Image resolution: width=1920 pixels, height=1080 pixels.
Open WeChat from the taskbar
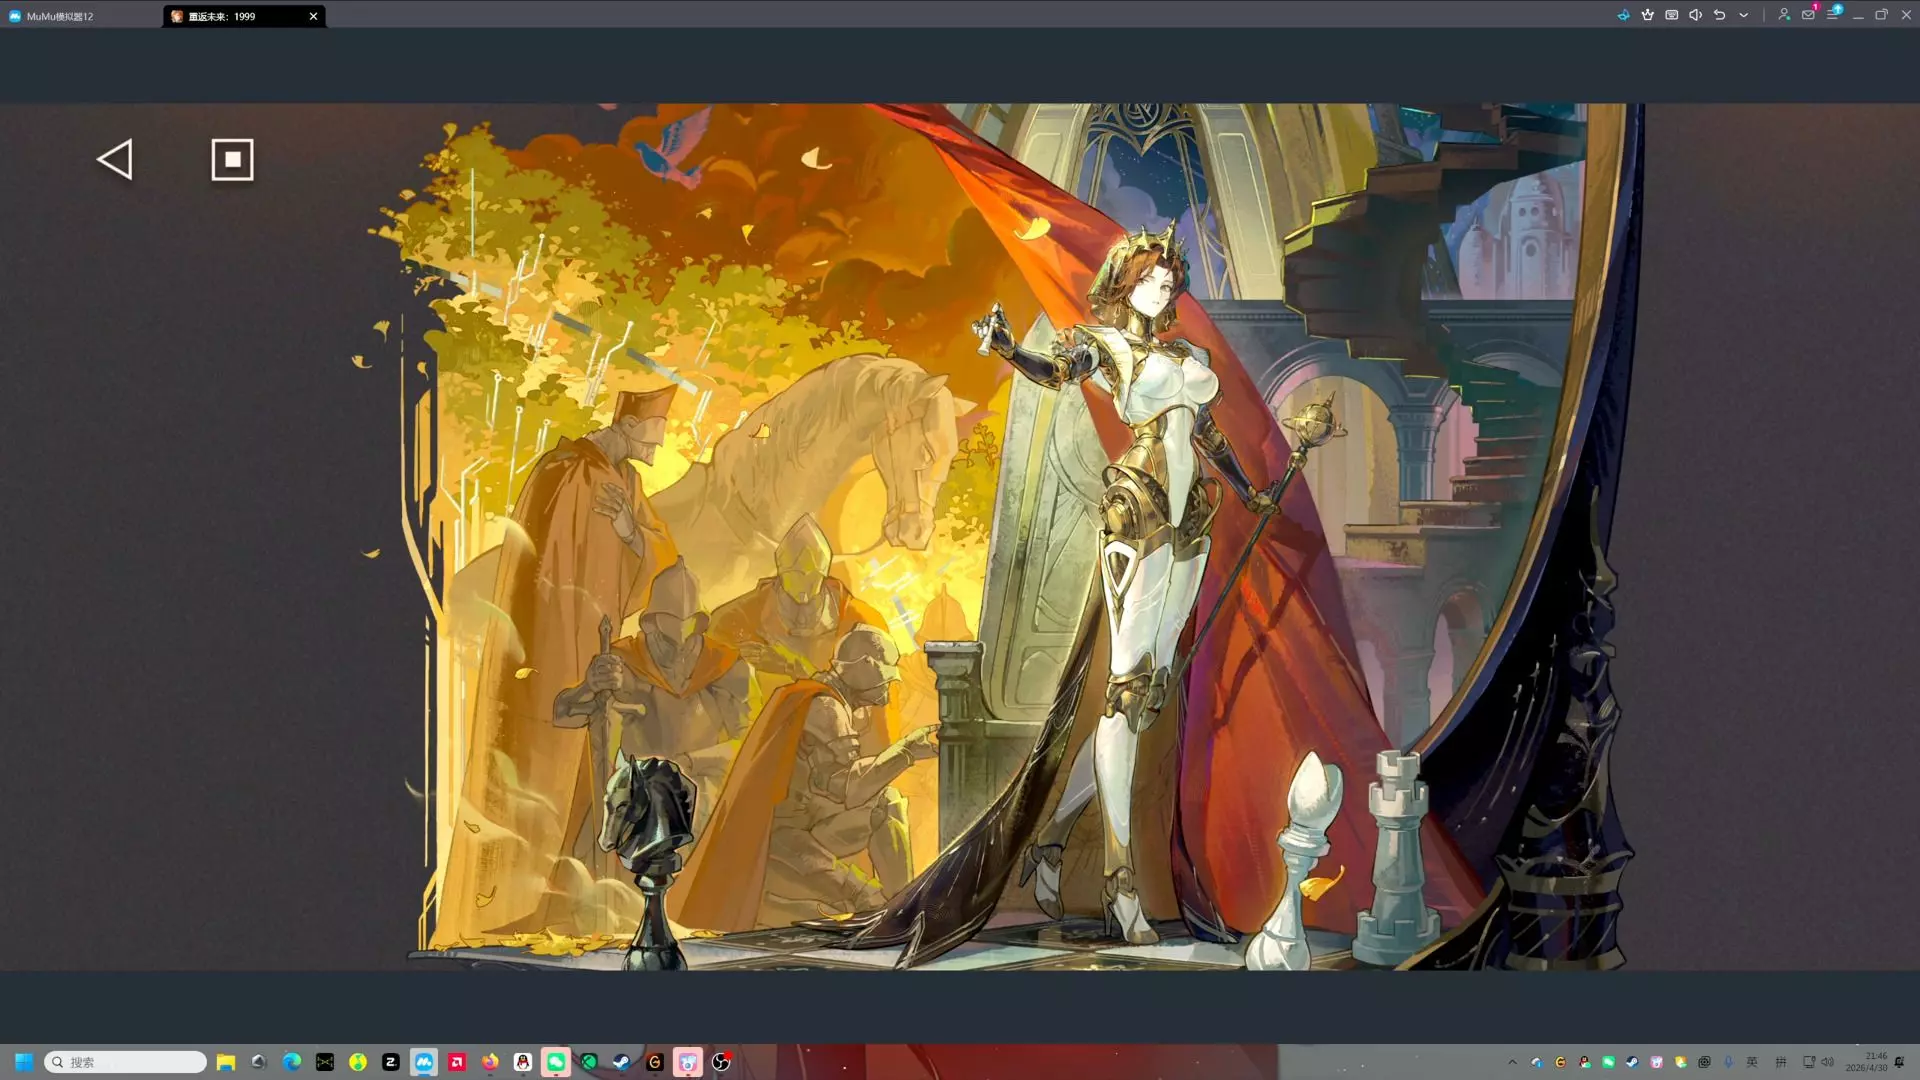(556, 1062)
